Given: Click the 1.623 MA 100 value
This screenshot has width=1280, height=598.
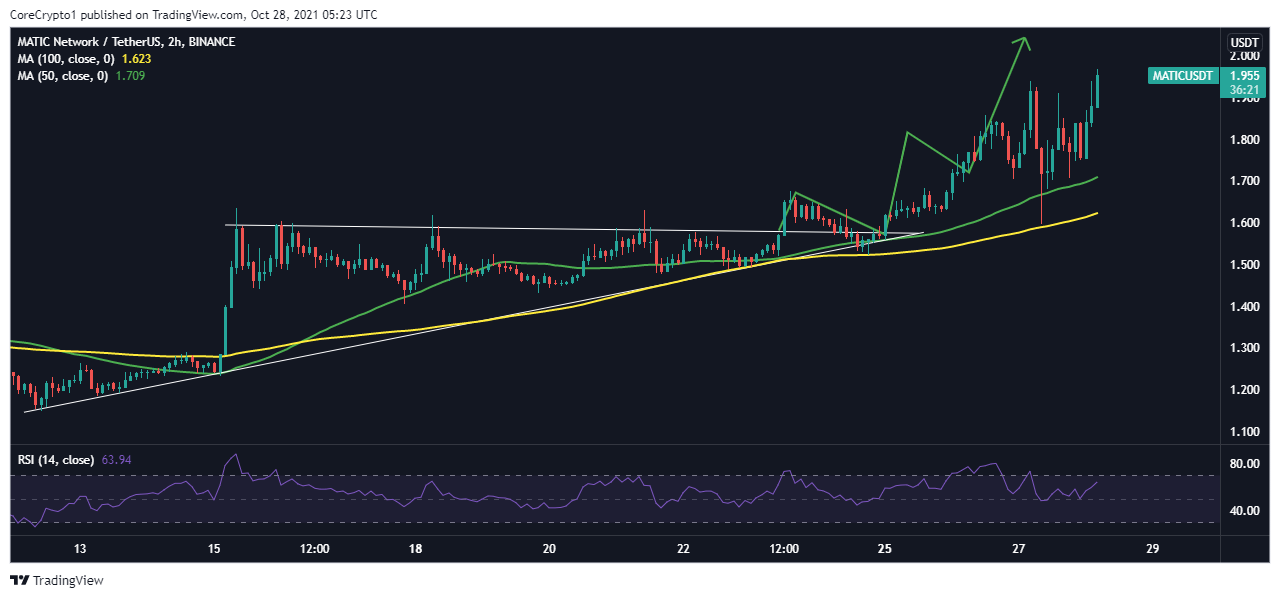Looking at the screenshot, I should click(136, 59).
